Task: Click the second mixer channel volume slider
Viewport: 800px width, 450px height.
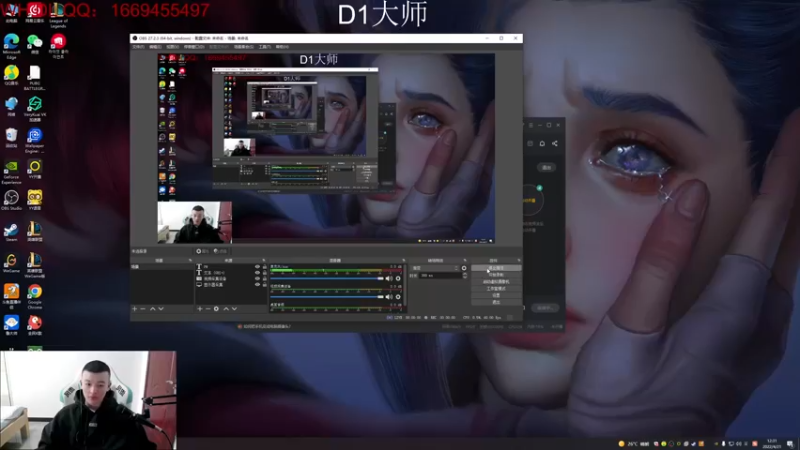Action: click(327, 297)
